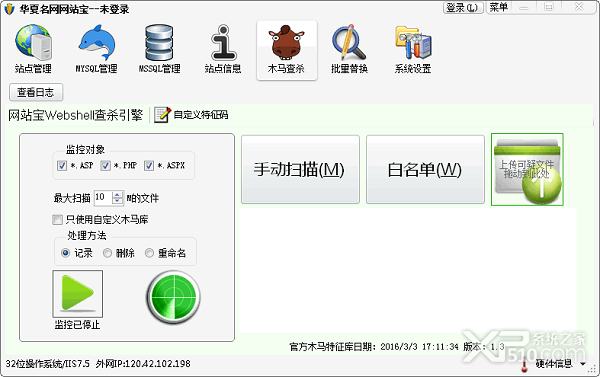Viewport: 600px width, 377px height.
Task: Enable 只使用自定义木马库 checkbox
Action: coord(57,220)
